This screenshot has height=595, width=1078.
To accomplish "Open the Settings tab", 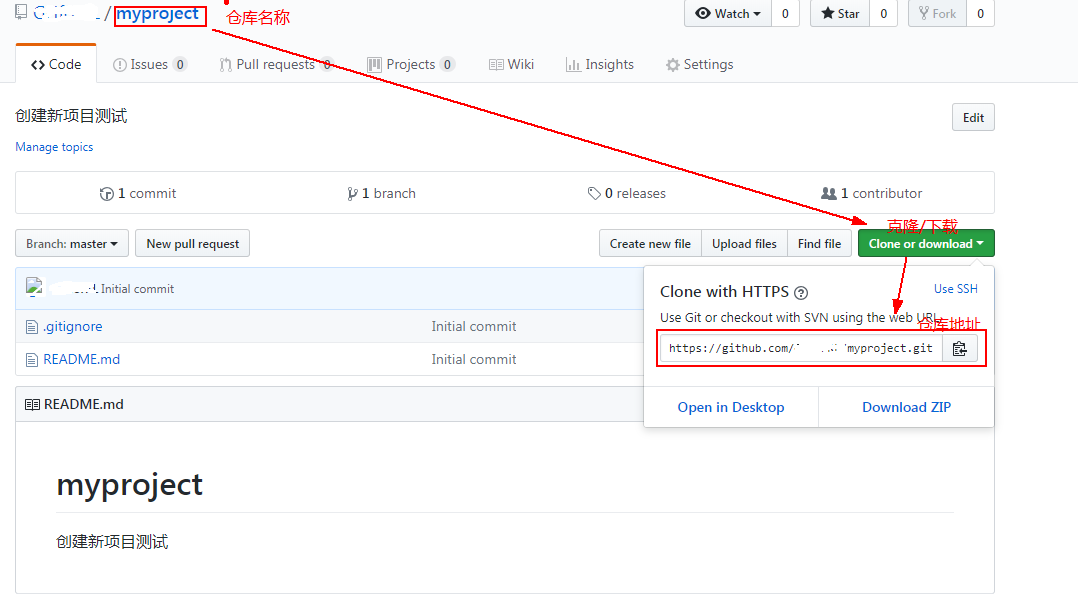I will (x=699, y=64).
